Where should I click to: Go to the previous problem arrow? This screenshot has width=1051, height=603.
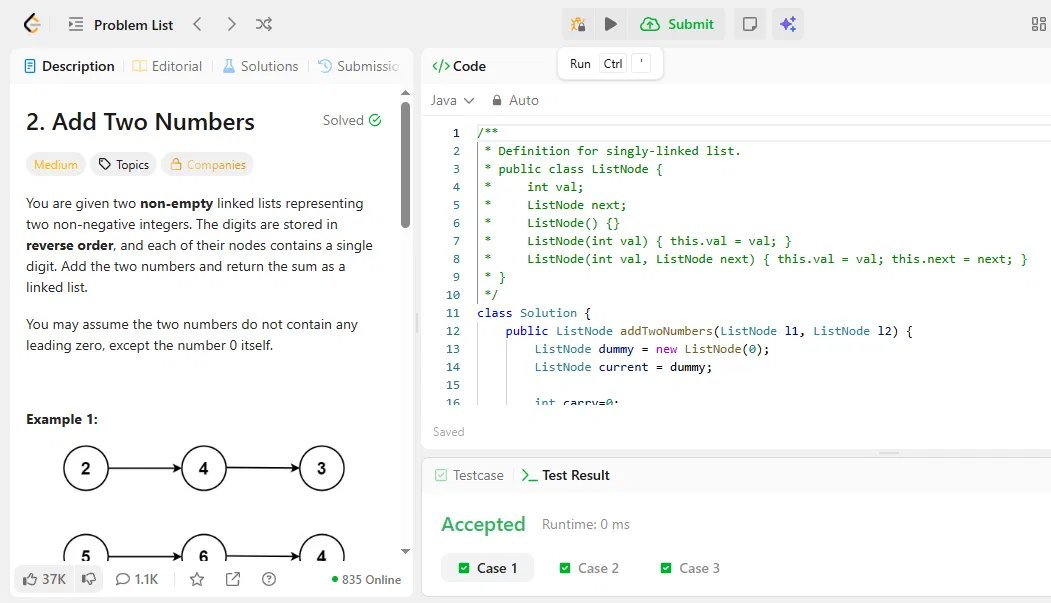point(197,24)
